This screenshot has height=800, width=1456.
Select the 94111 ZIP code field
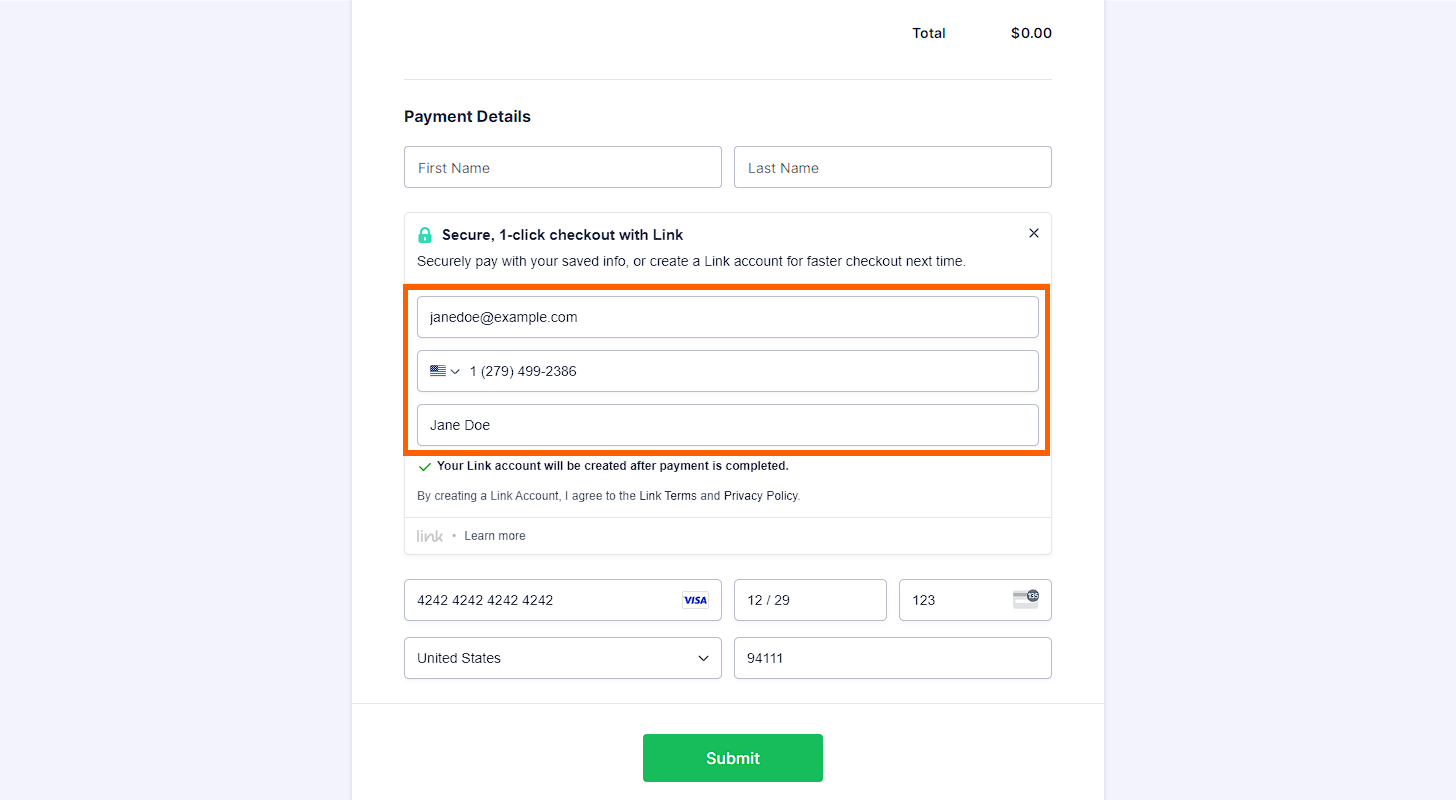(x=892, y=658)
